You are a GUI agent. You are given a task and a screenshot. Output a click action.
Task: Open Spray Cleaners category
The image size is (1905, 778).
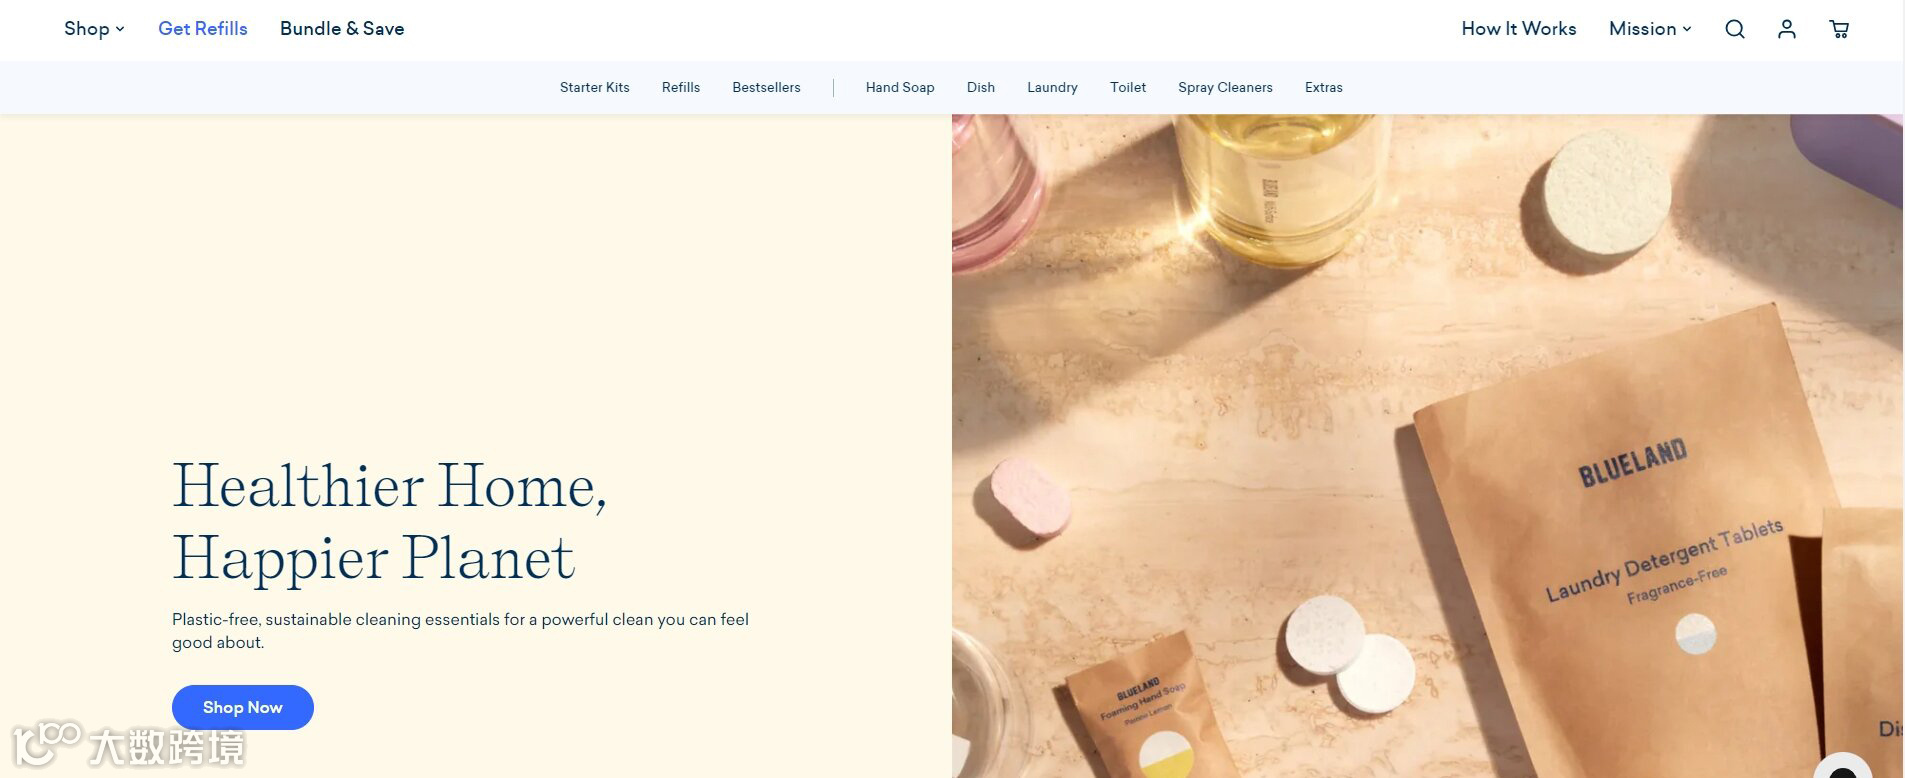tap(1225, 88)
